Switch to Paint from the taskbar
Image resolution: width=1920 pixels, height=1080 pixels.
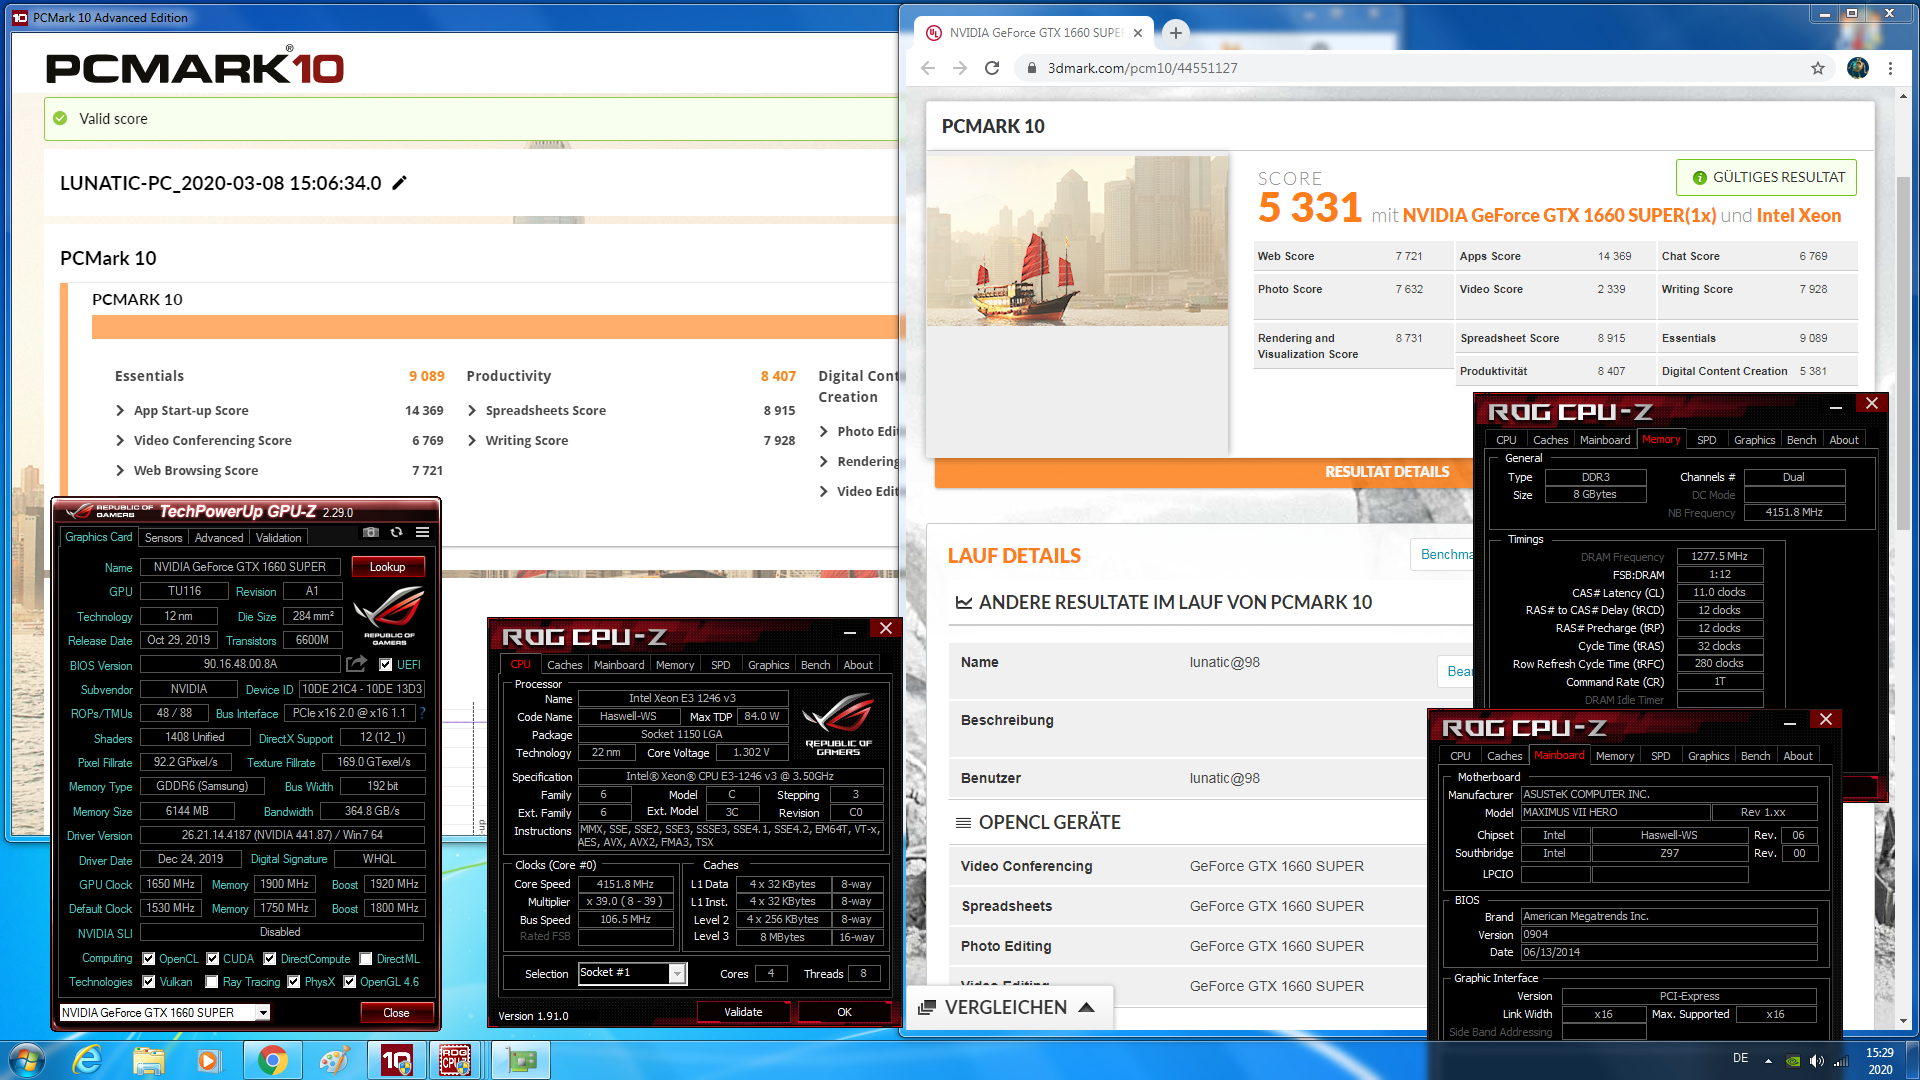333,1060
